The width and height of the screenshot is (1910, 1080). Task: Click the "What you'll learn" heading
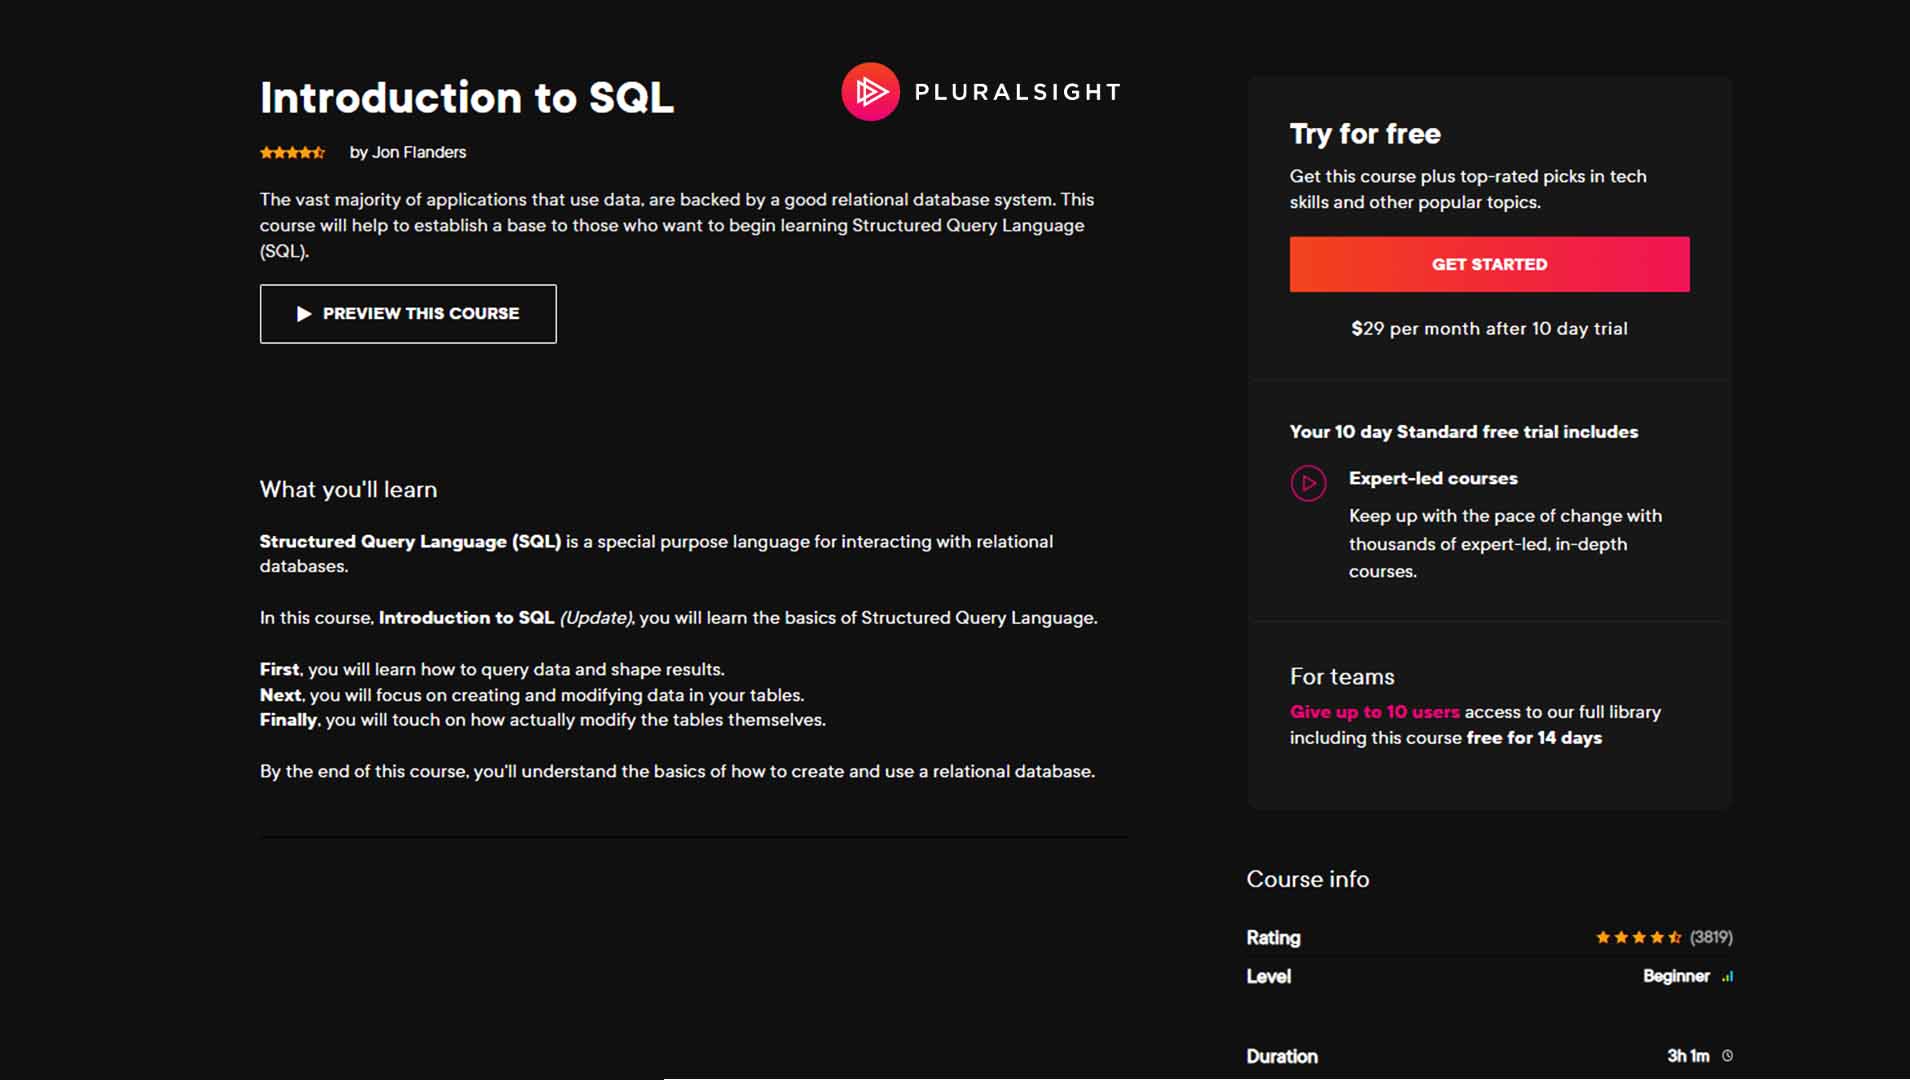coord(348,490)
